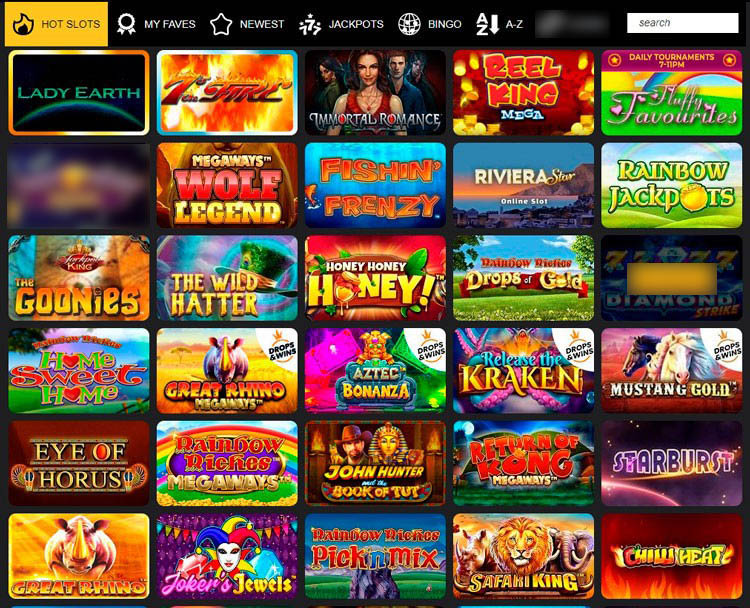Click the A-Z sort icon
The width and height of the screenshot is (750, 608).
(x=487, y=24)
